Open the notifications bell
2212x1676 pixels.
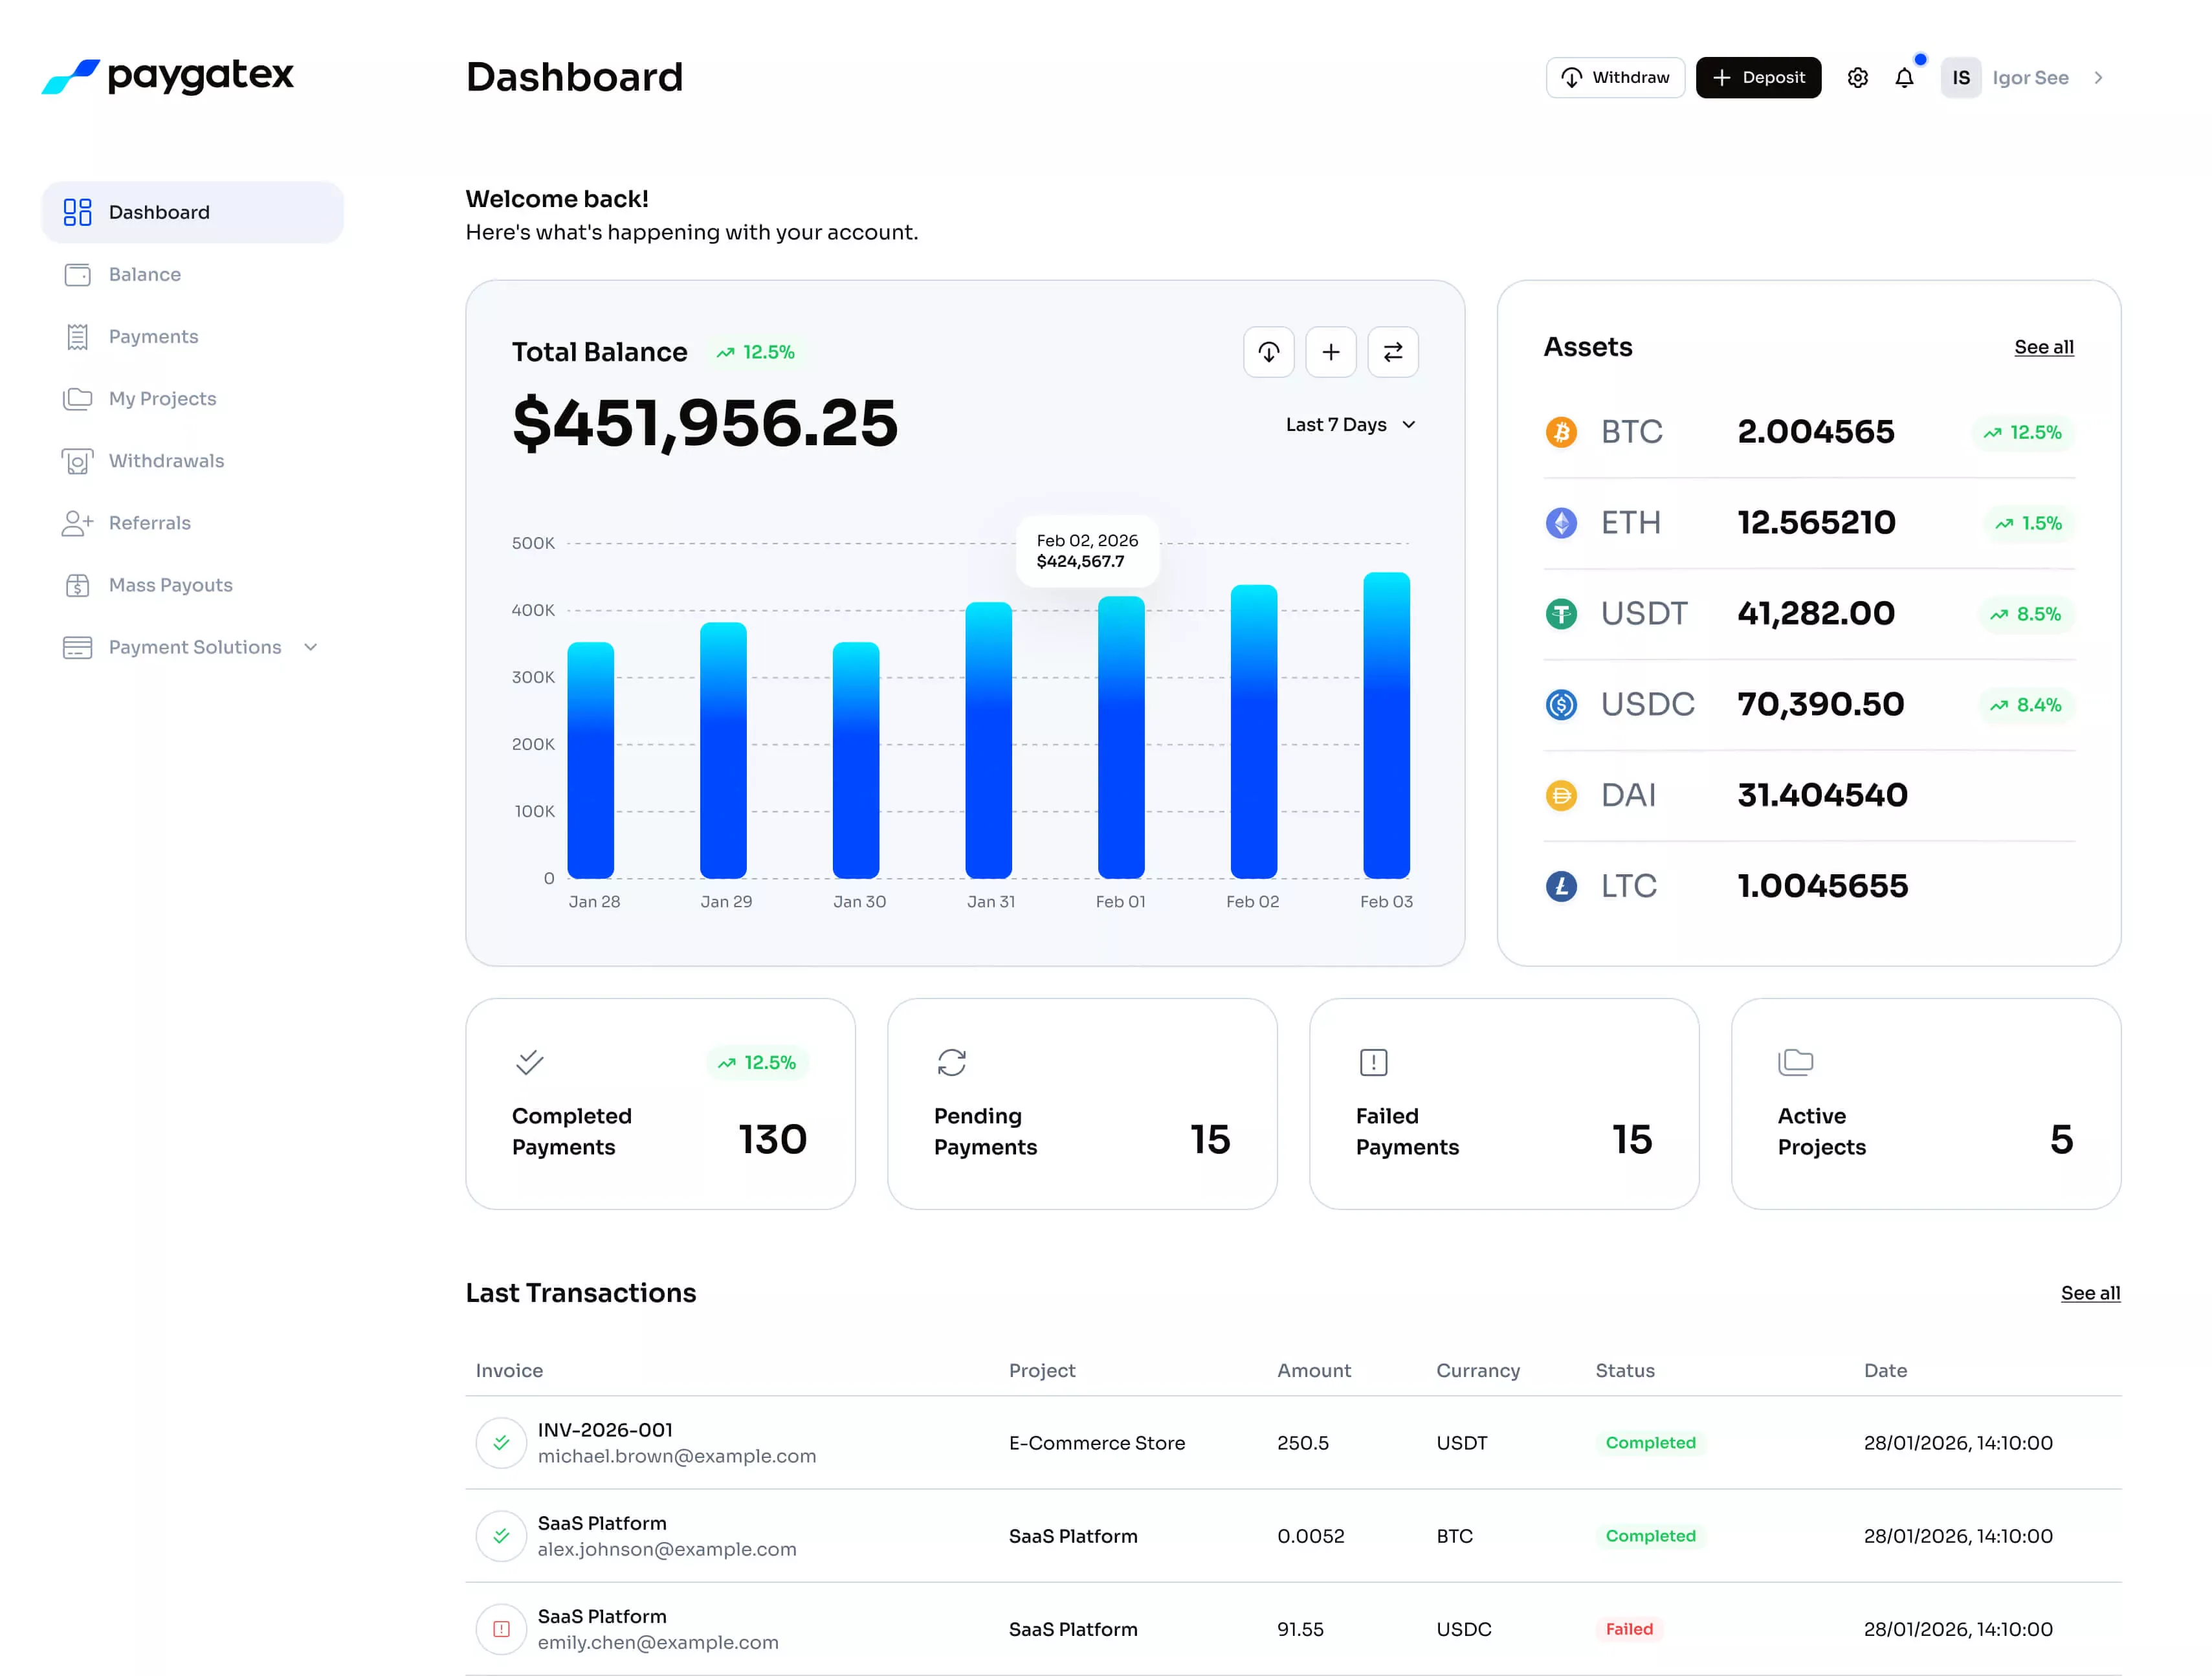(1904, 78)
